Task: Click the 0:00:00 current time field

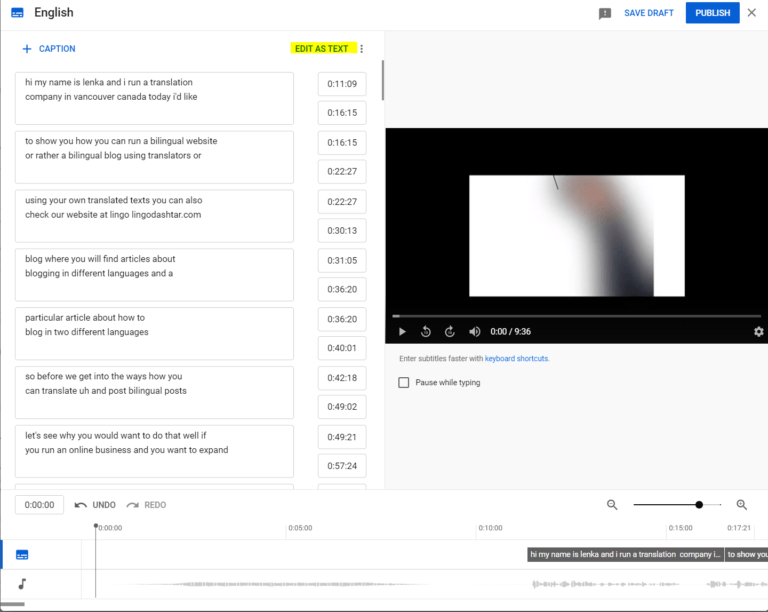Action: (x=39, y=505)
